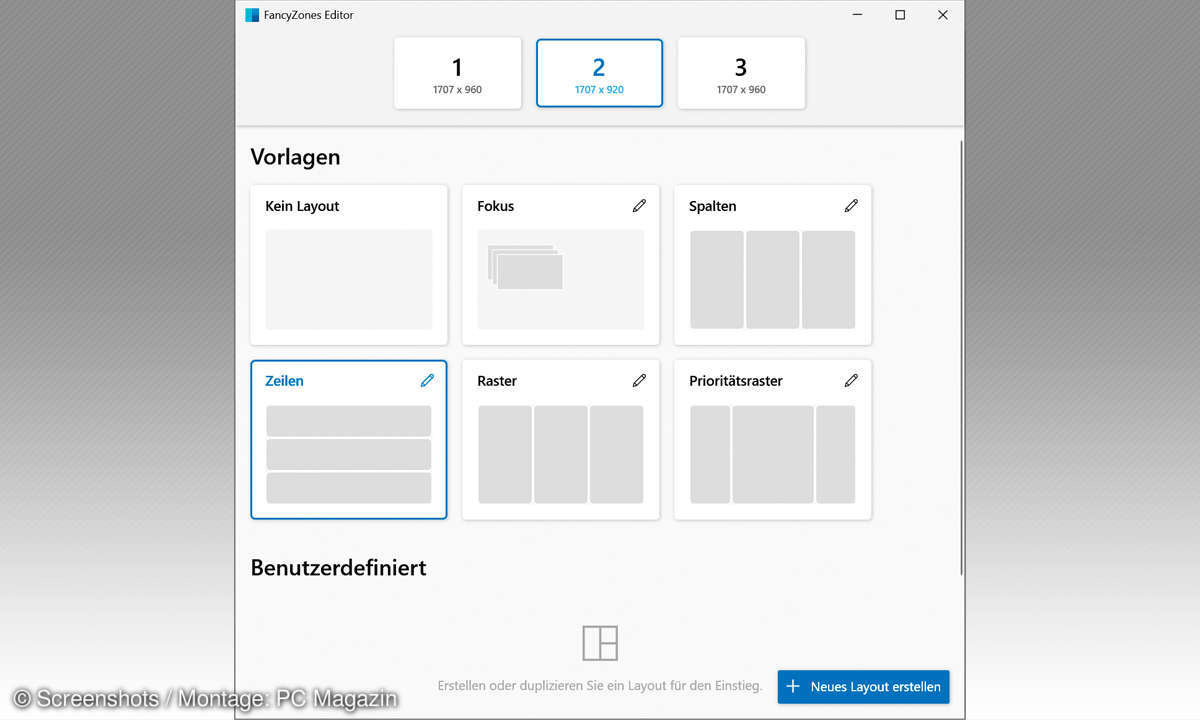The height and width of the screenshot is (720, 1200).
Task: Click Neues Layout erstellen button
Action: pyautogui.click(x=864, y=687)
